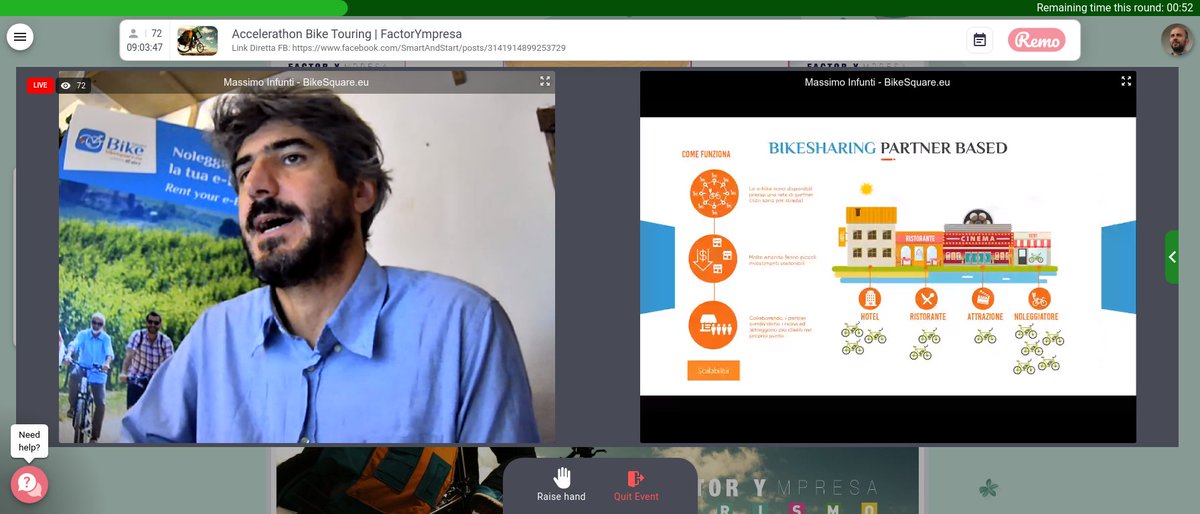This screenshot has height=514, width=1200.
Task: Click the Hotel icon on slide
Action: click(869, 298)
